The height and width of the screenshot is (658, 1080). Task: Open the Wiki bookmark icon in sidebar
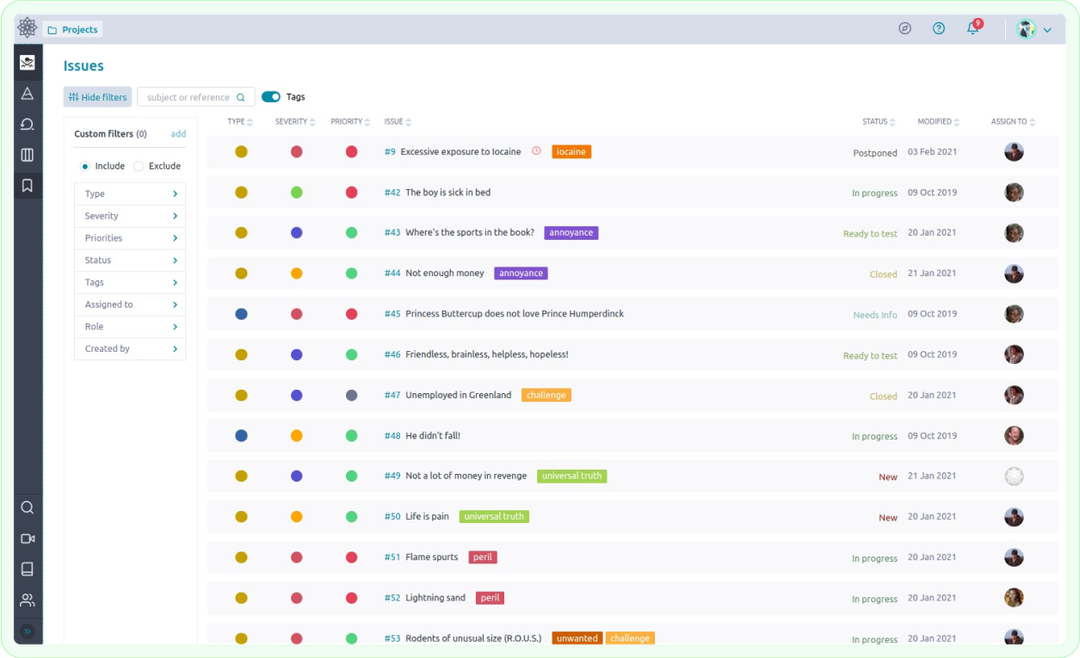coord(27,185)
